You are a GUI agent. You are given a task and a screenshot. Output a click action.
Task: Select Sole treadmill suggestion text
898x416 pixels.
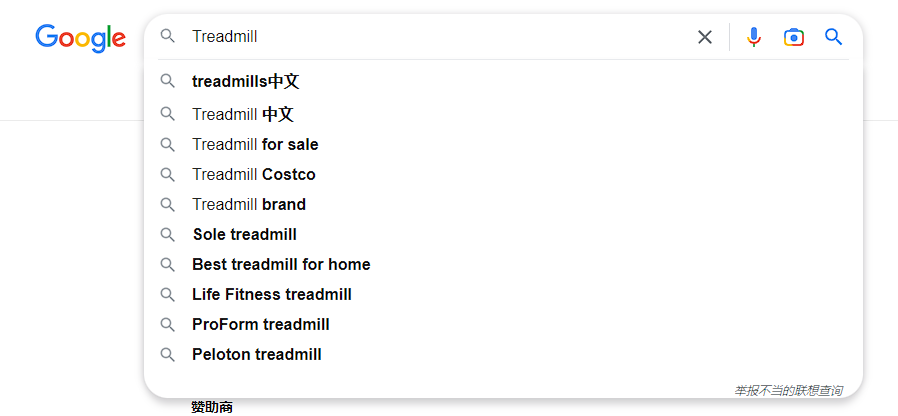pos(245,234)
